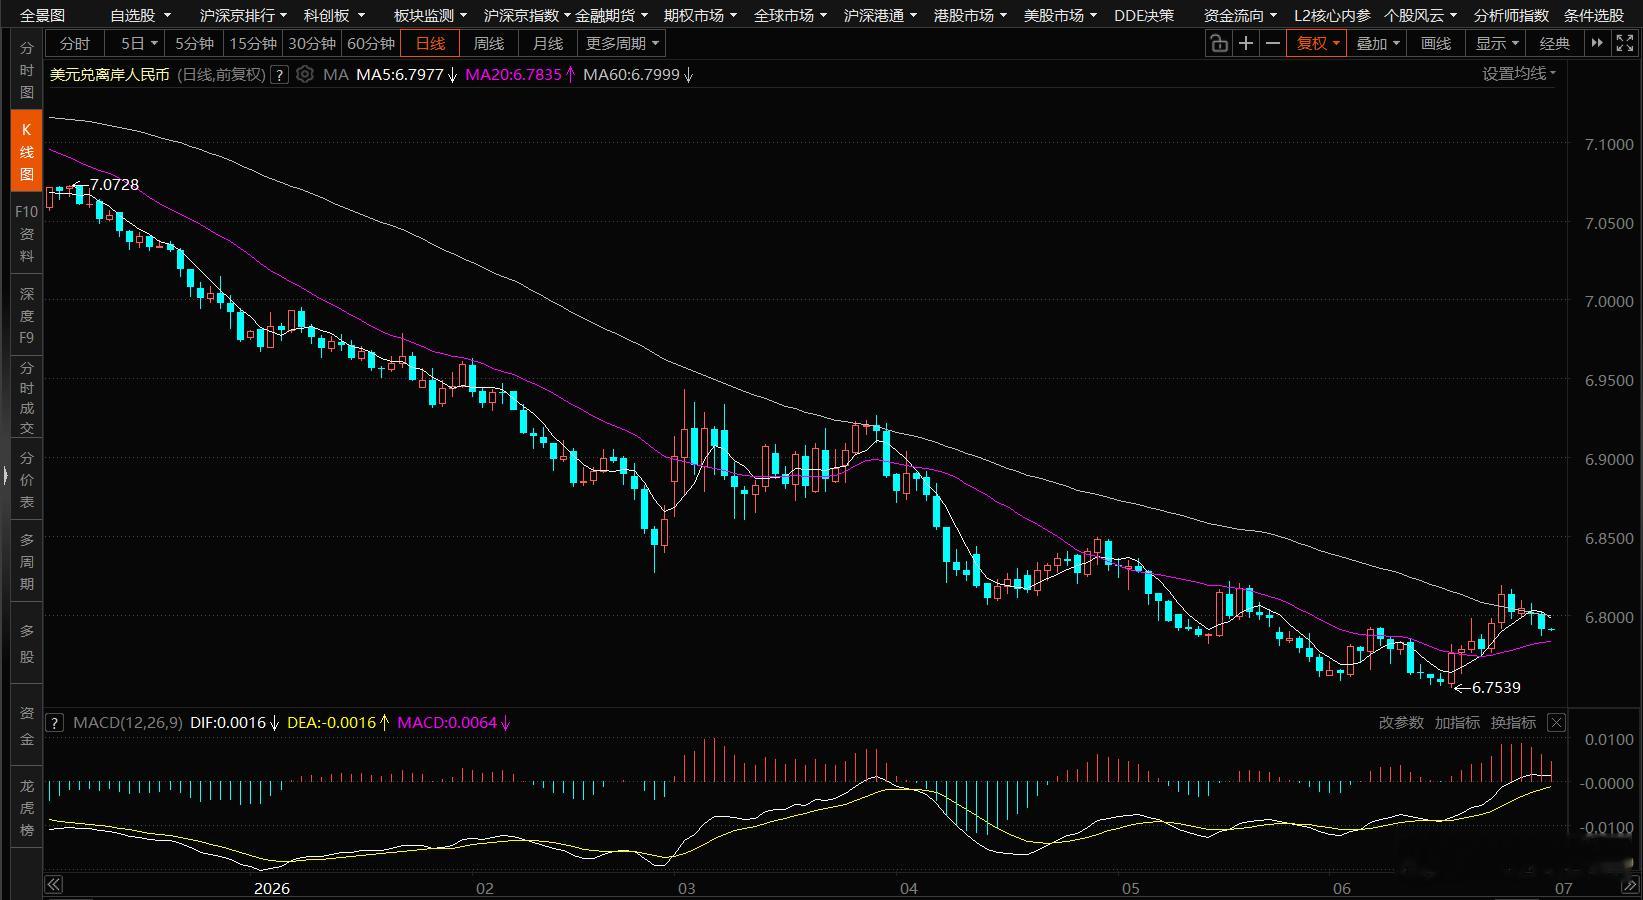Open 叠加 overlay dropdown
The image size is (1643, 900).
point(1377,43)
